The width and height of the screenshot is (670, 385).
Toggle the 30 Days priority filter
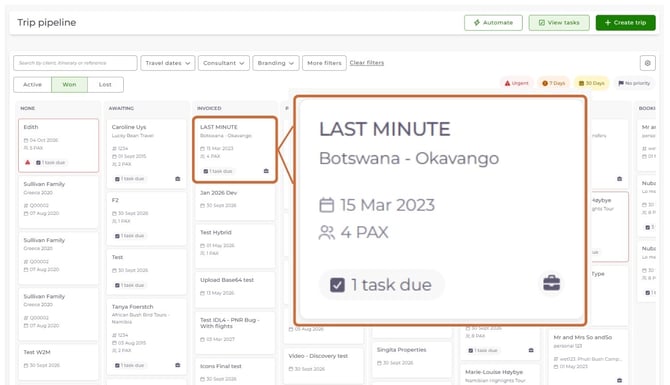[592, 83]
